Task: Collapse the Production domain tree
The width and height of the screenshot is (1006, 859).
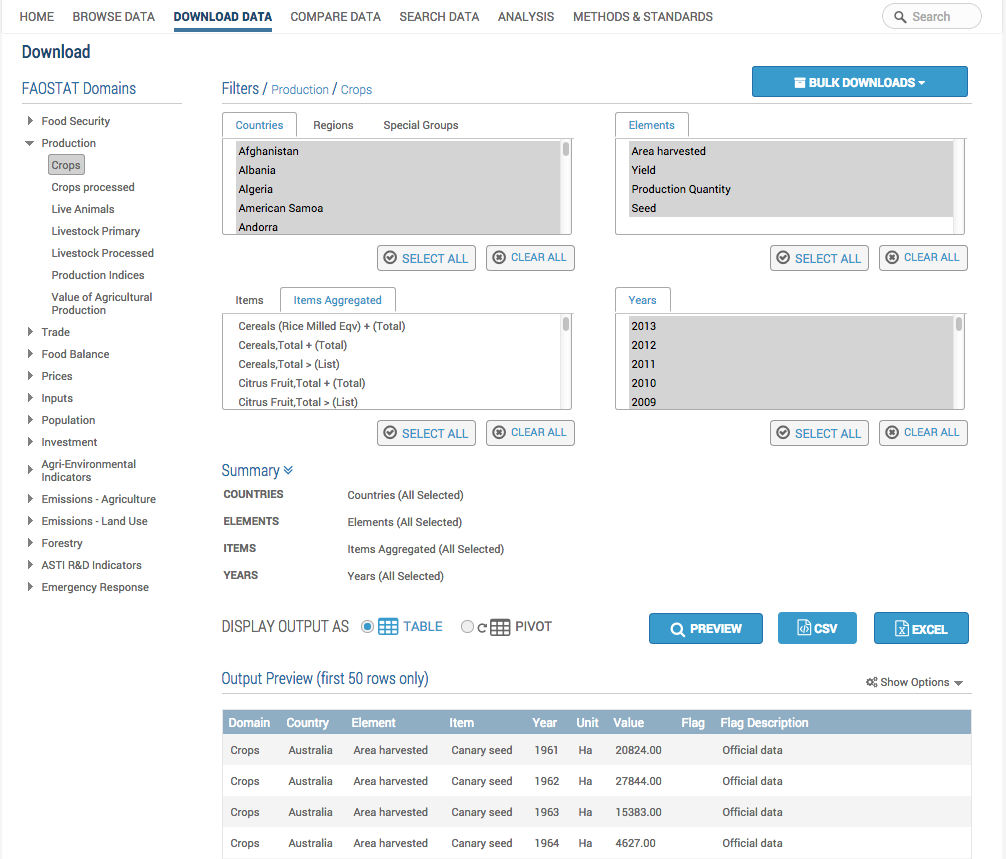Action: [30, 143]
